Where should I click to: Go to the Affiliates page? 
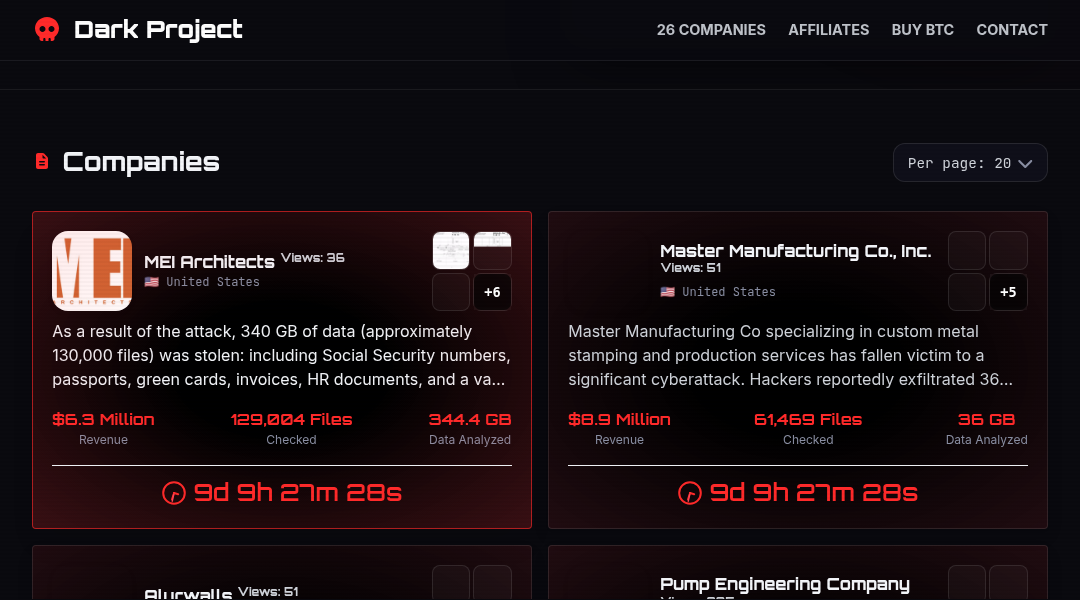829,30
